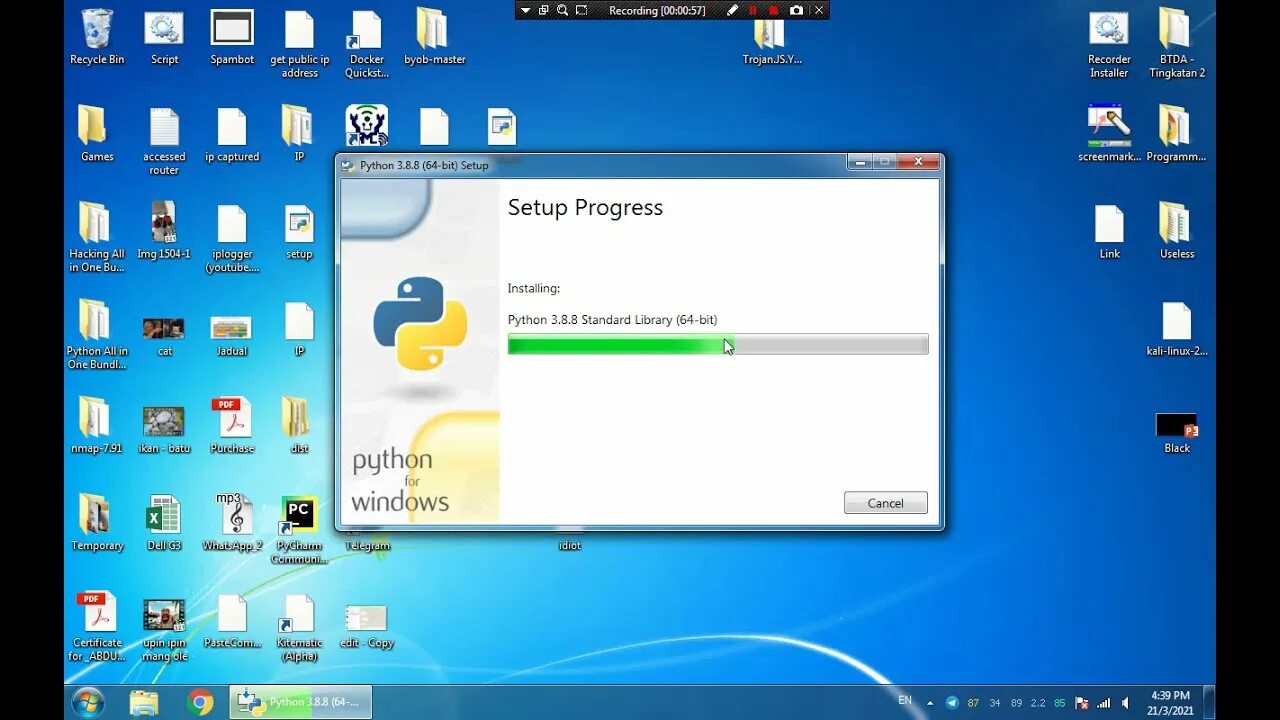The height and width of the screenshot is (720, 1280).
Task: Select the Kitematic (Alpha) shortcut
Action: point(299,626)
